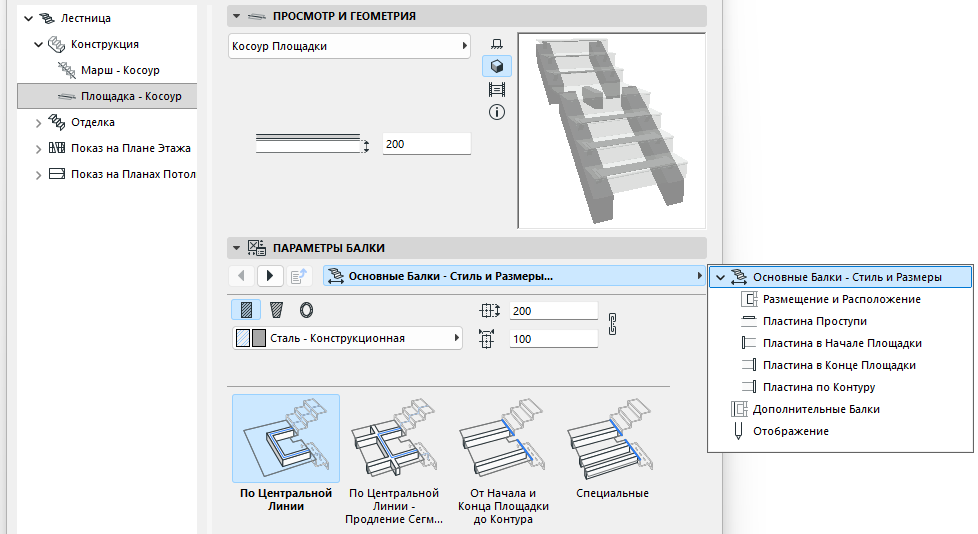This screenshot has width=978, height=534.
Task: Click the transfer parameters icon button
Action: (x=299, y=276)
